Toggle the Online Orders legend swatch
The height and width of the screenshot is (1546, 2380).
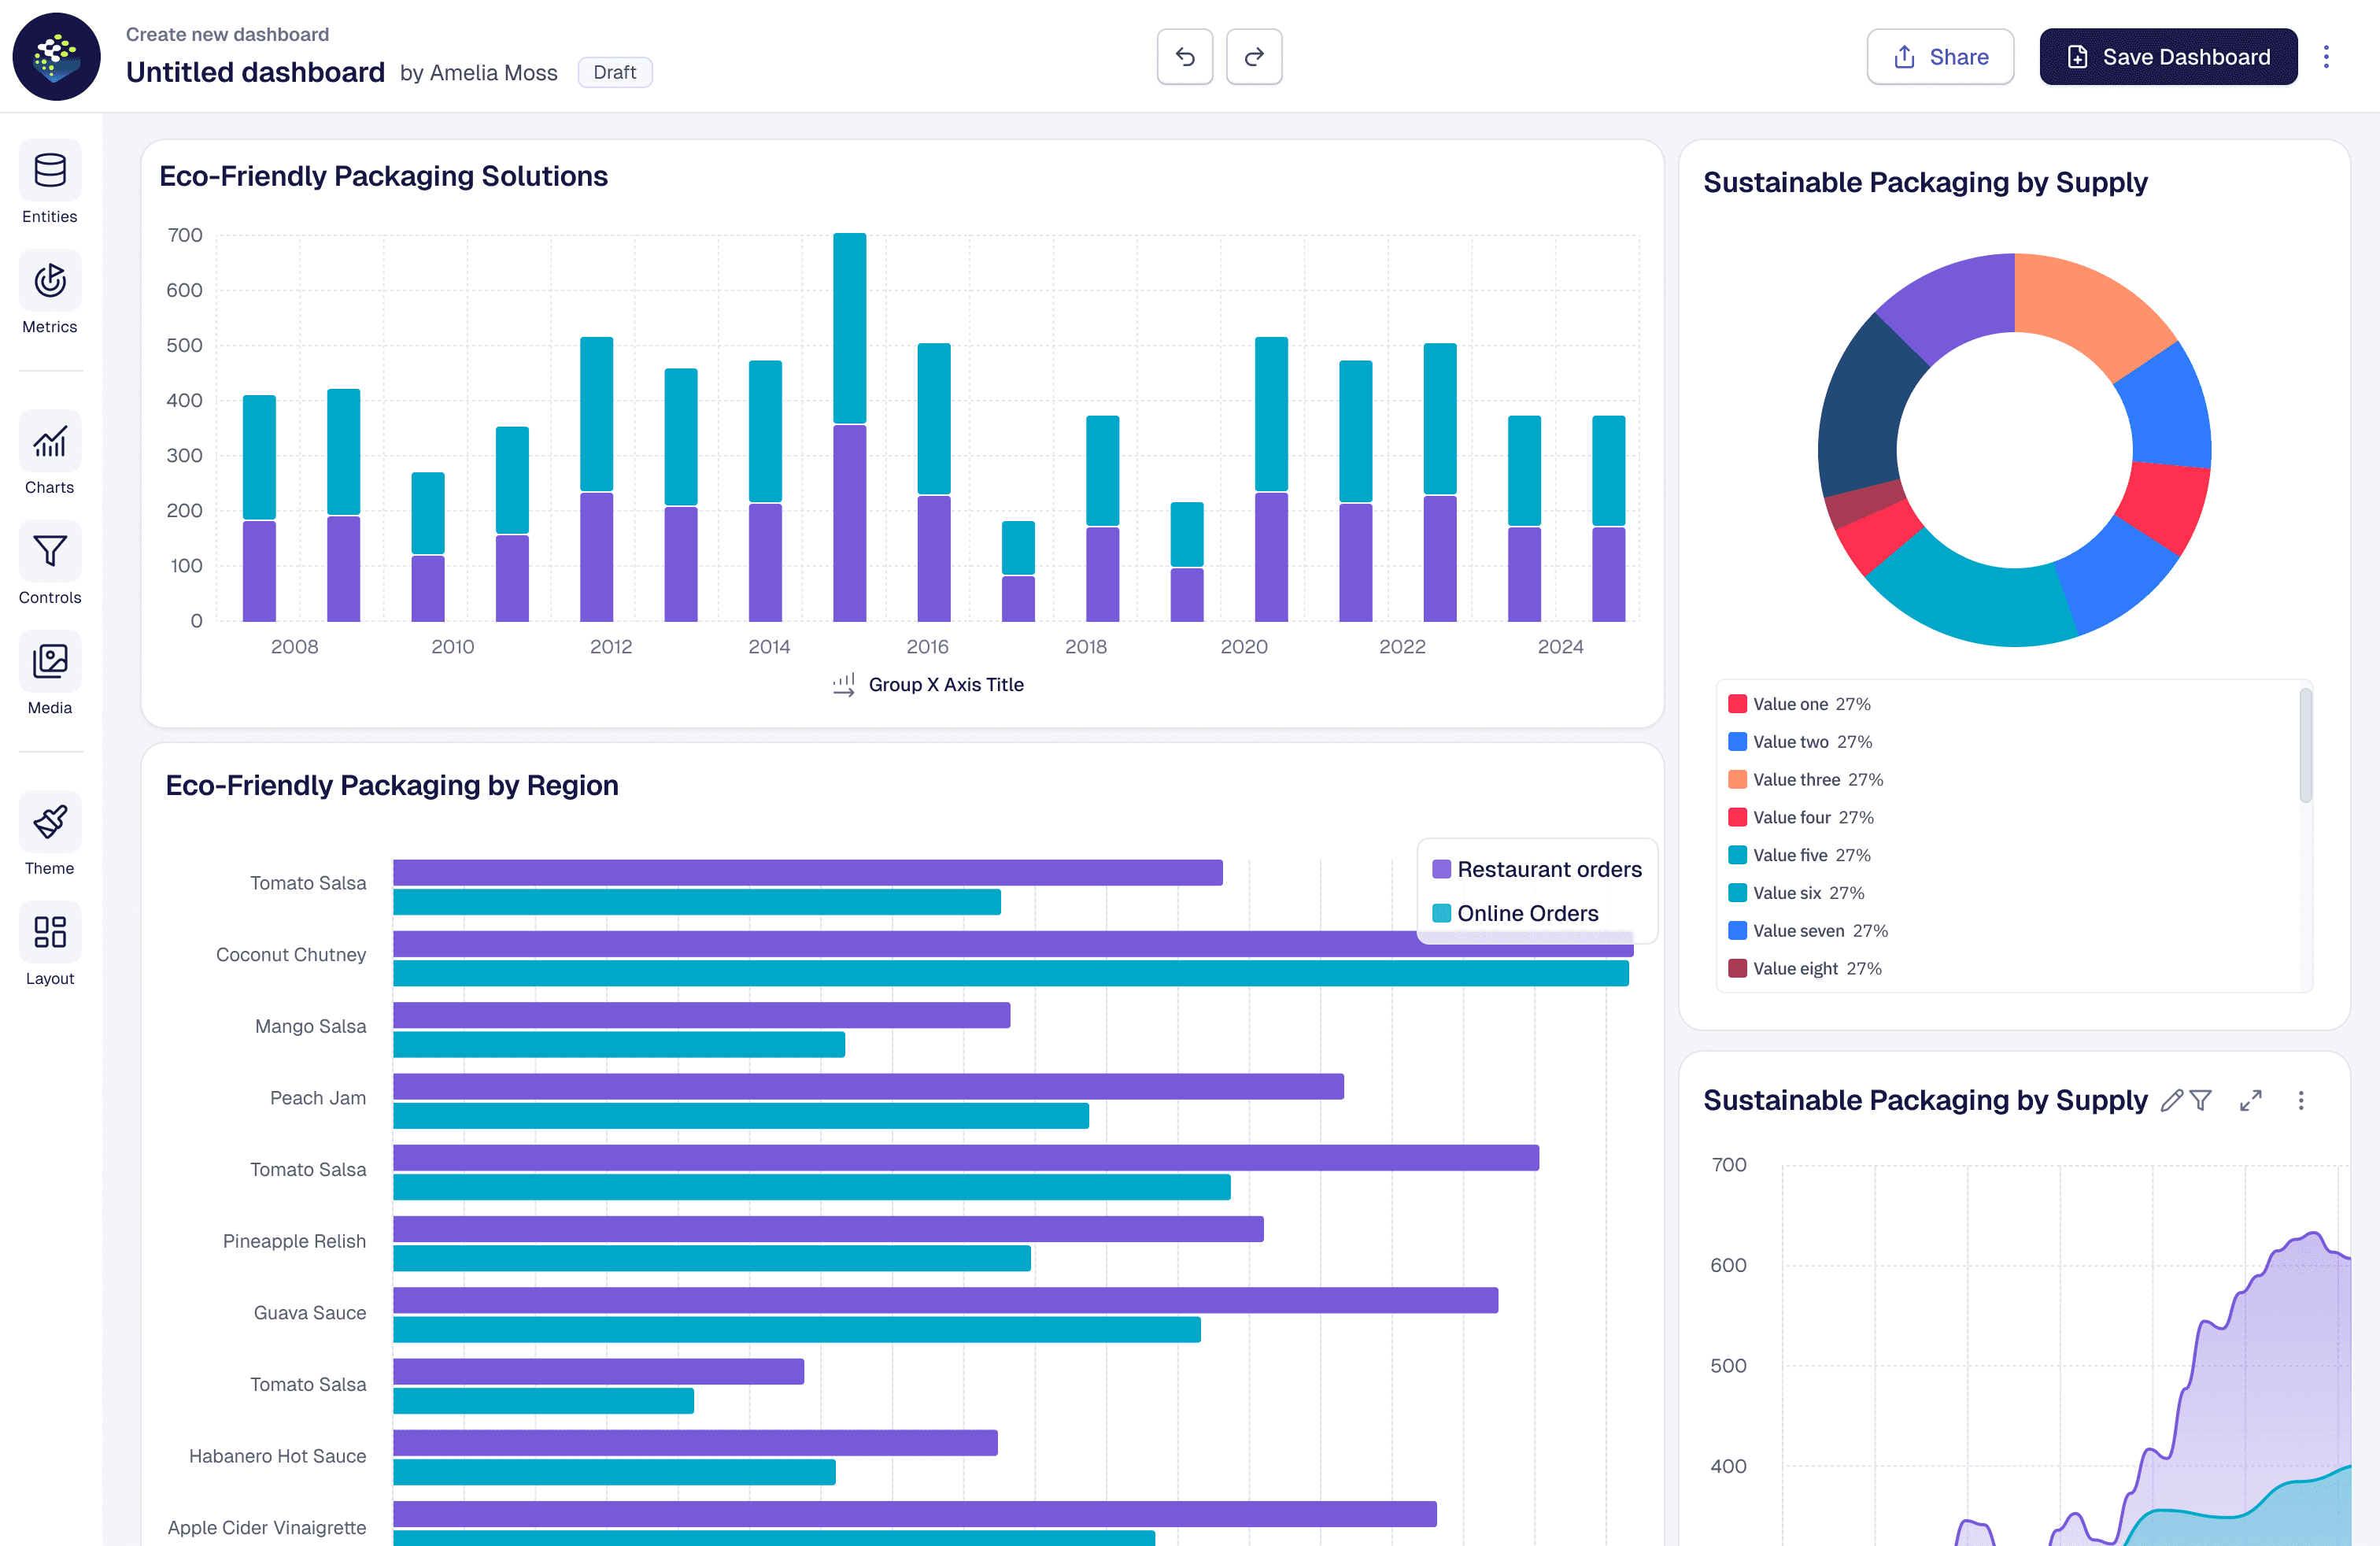[1441, 913]
